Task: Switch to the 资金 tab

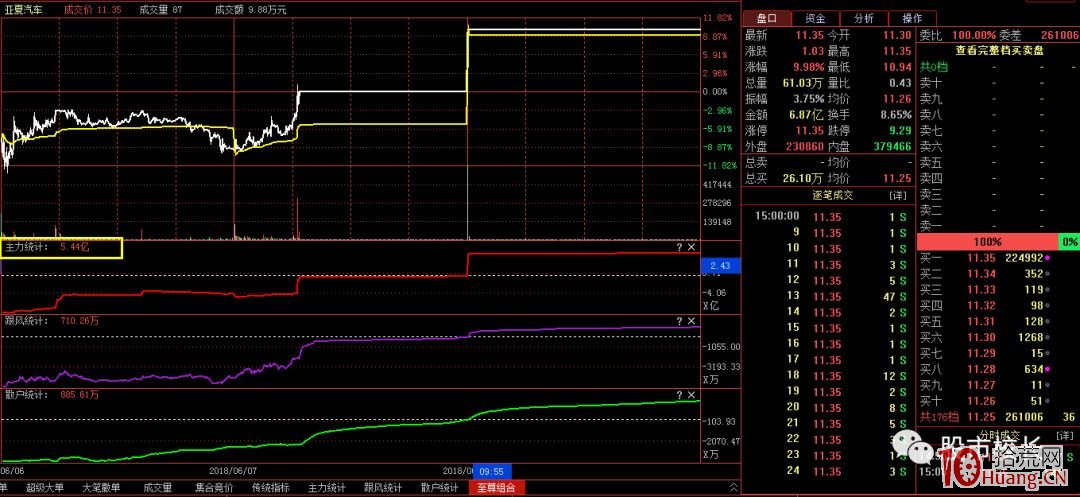Action: click(x=815, y=18)
